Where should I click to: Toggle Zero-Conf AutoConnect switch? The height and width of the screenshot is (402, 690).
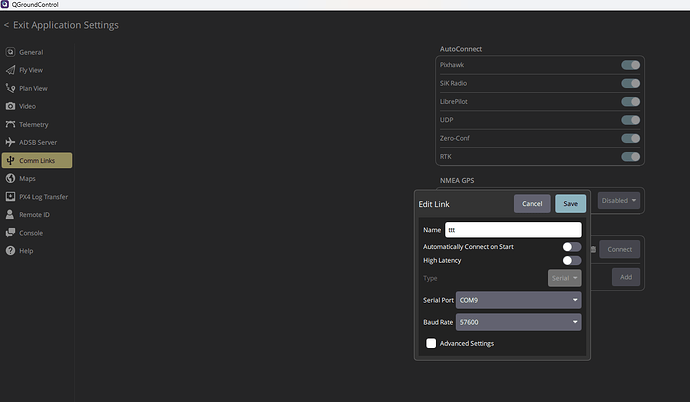point(630,138)
